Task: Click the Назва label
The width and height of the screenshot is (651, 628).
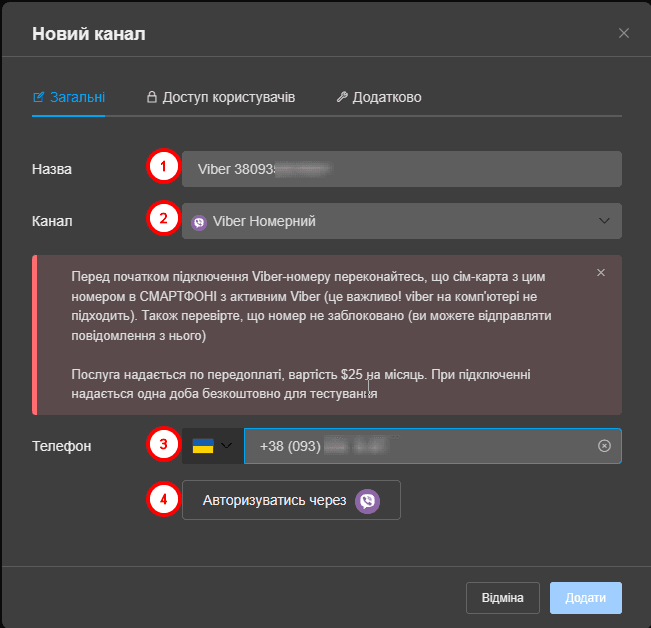Action: pos(52,169)
